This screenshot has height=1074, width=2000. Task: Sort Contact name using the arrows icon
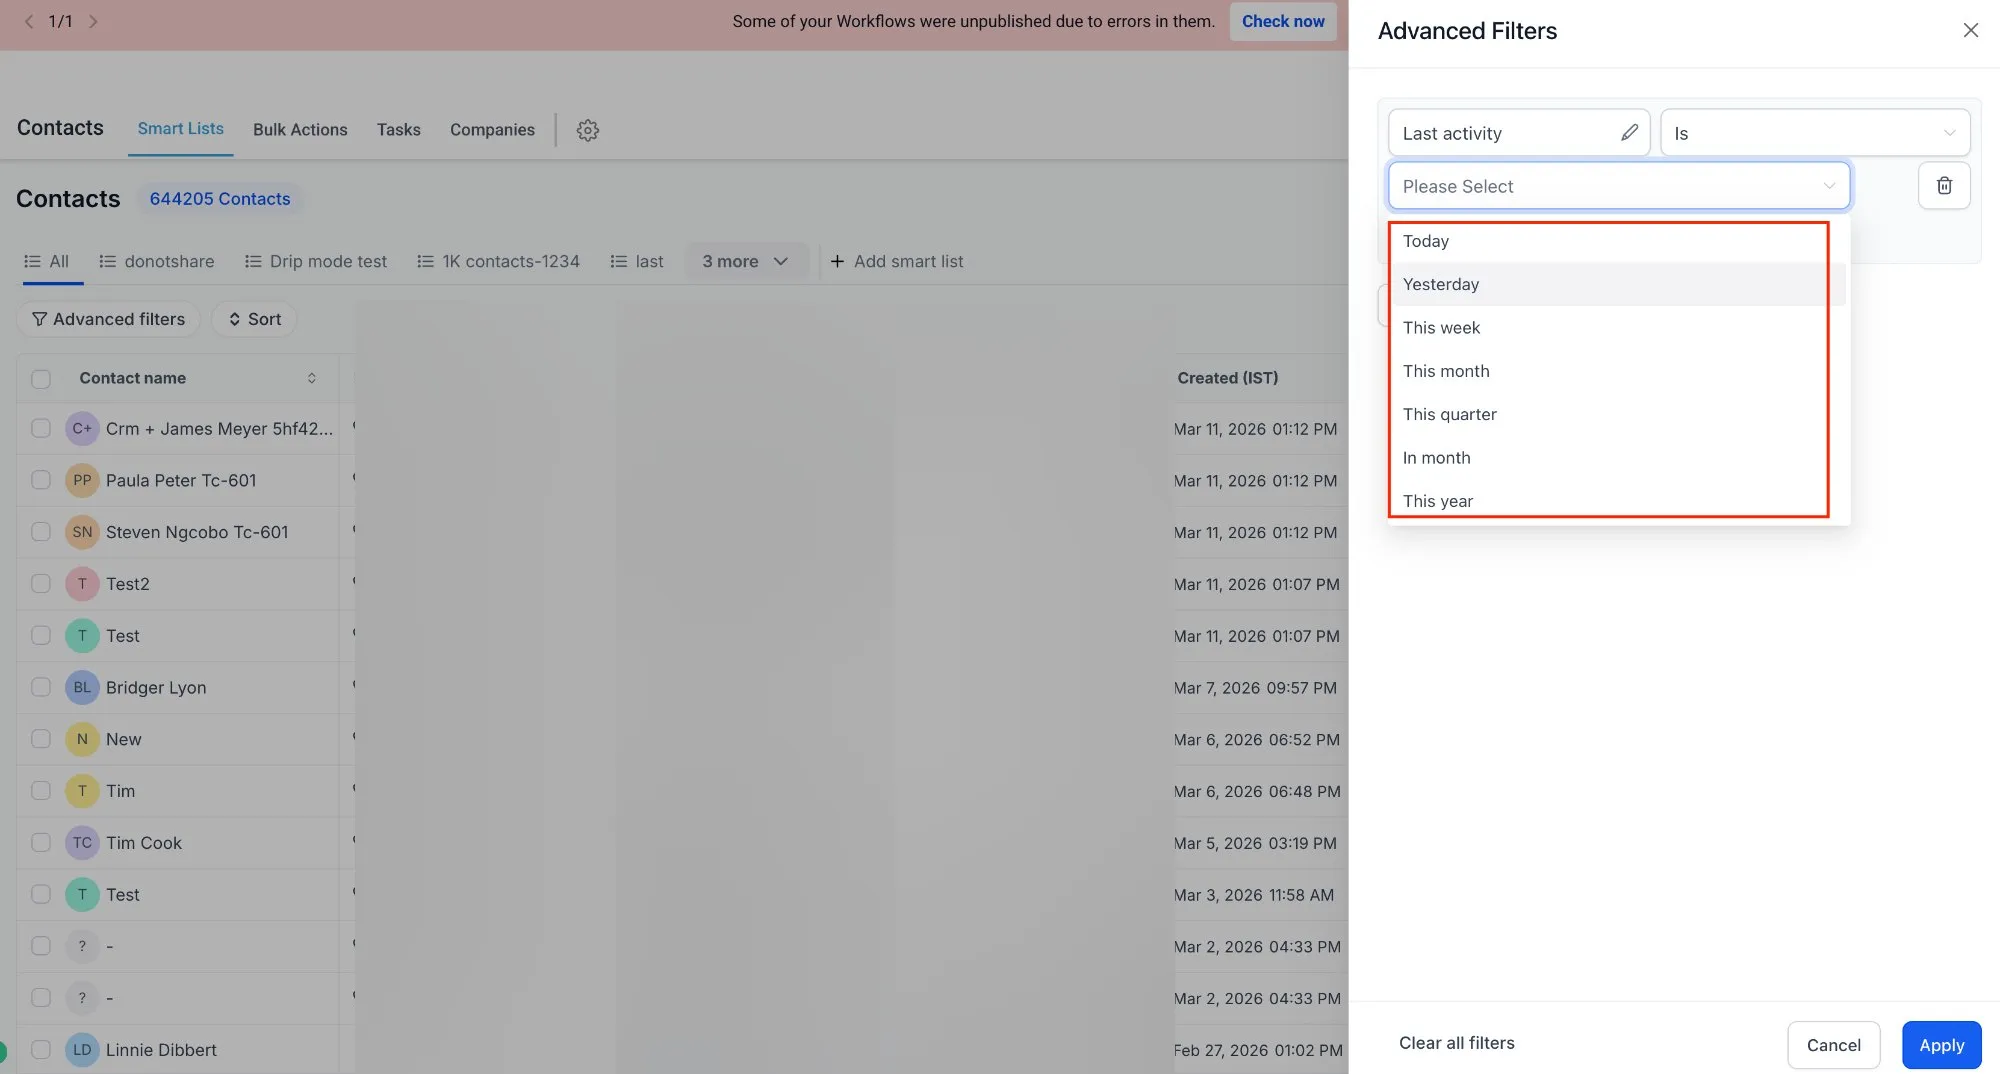click(x=311, y=378)
